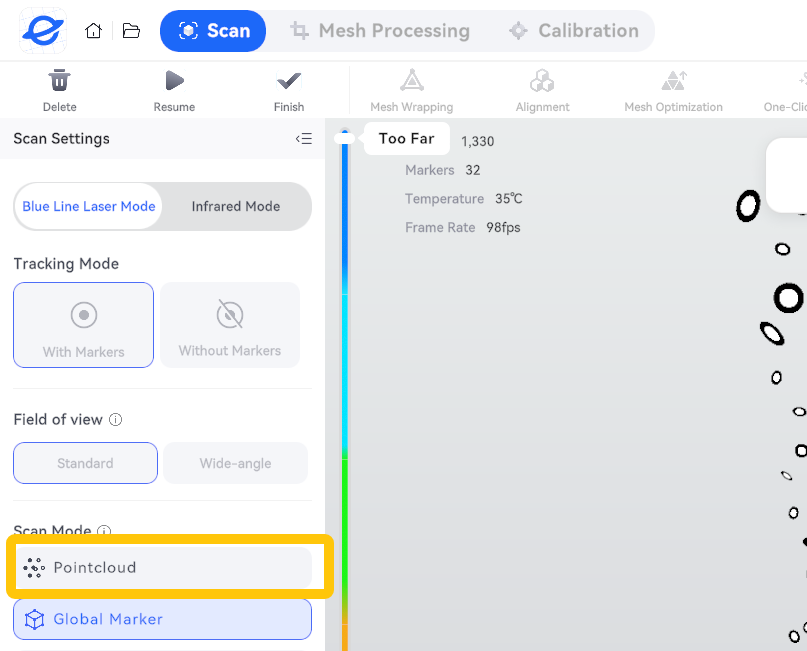Finish the scan
The width and height of the screenshot is (807, 651).
click(289, 91)
